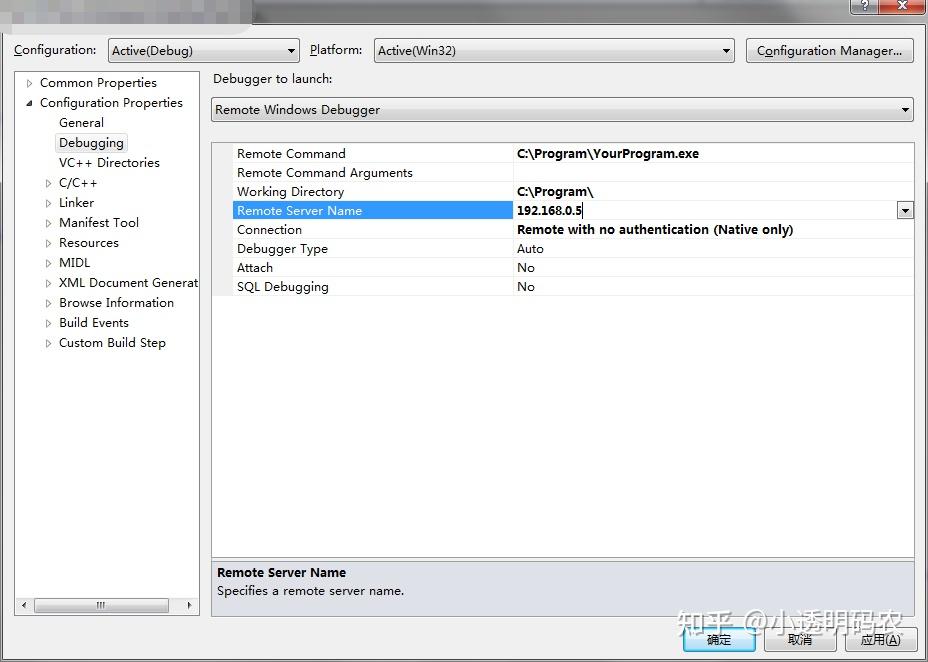Viewport: 928px width, 662px height.
Task: Open the Remote Server Name value dropdown
Action: pyautogui.click(x=905, y=210)
